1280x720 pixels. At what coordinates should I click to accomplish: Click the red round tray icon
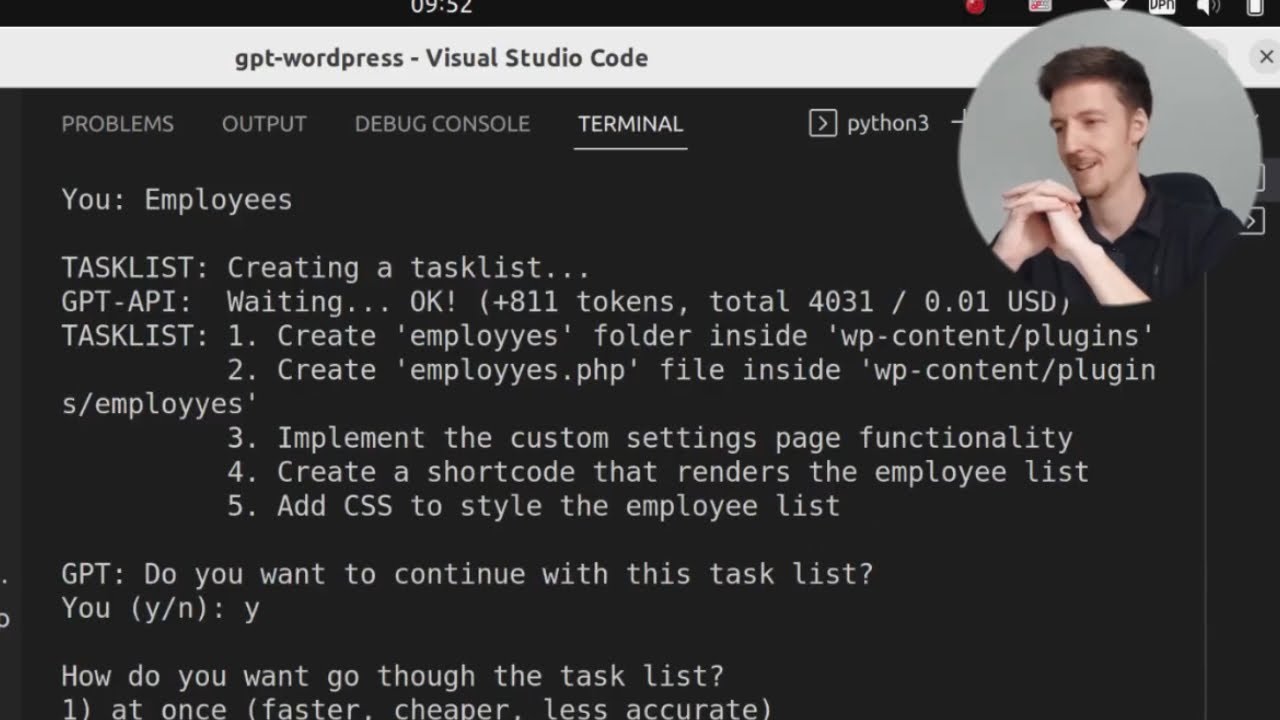[x=975, y=6]
